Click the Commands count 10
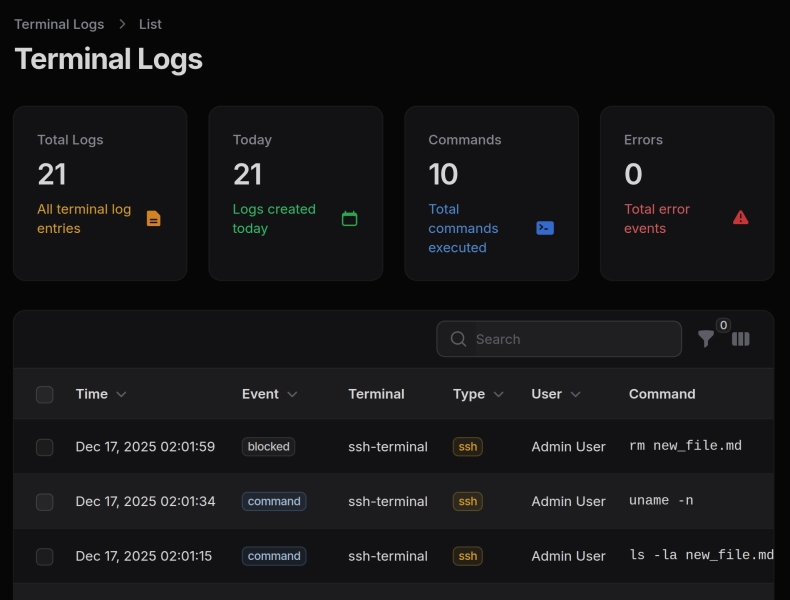Image resolution: width=790 pixels, height=600 pixels. coord(443,174)
